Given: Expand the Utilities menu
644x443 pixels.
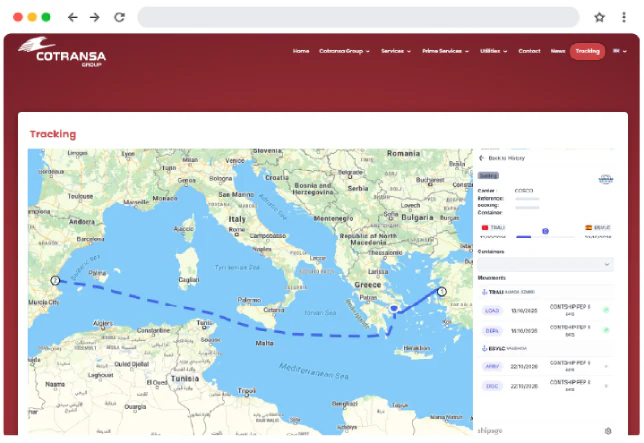Looking at the screenshot, I should (494, 51).
